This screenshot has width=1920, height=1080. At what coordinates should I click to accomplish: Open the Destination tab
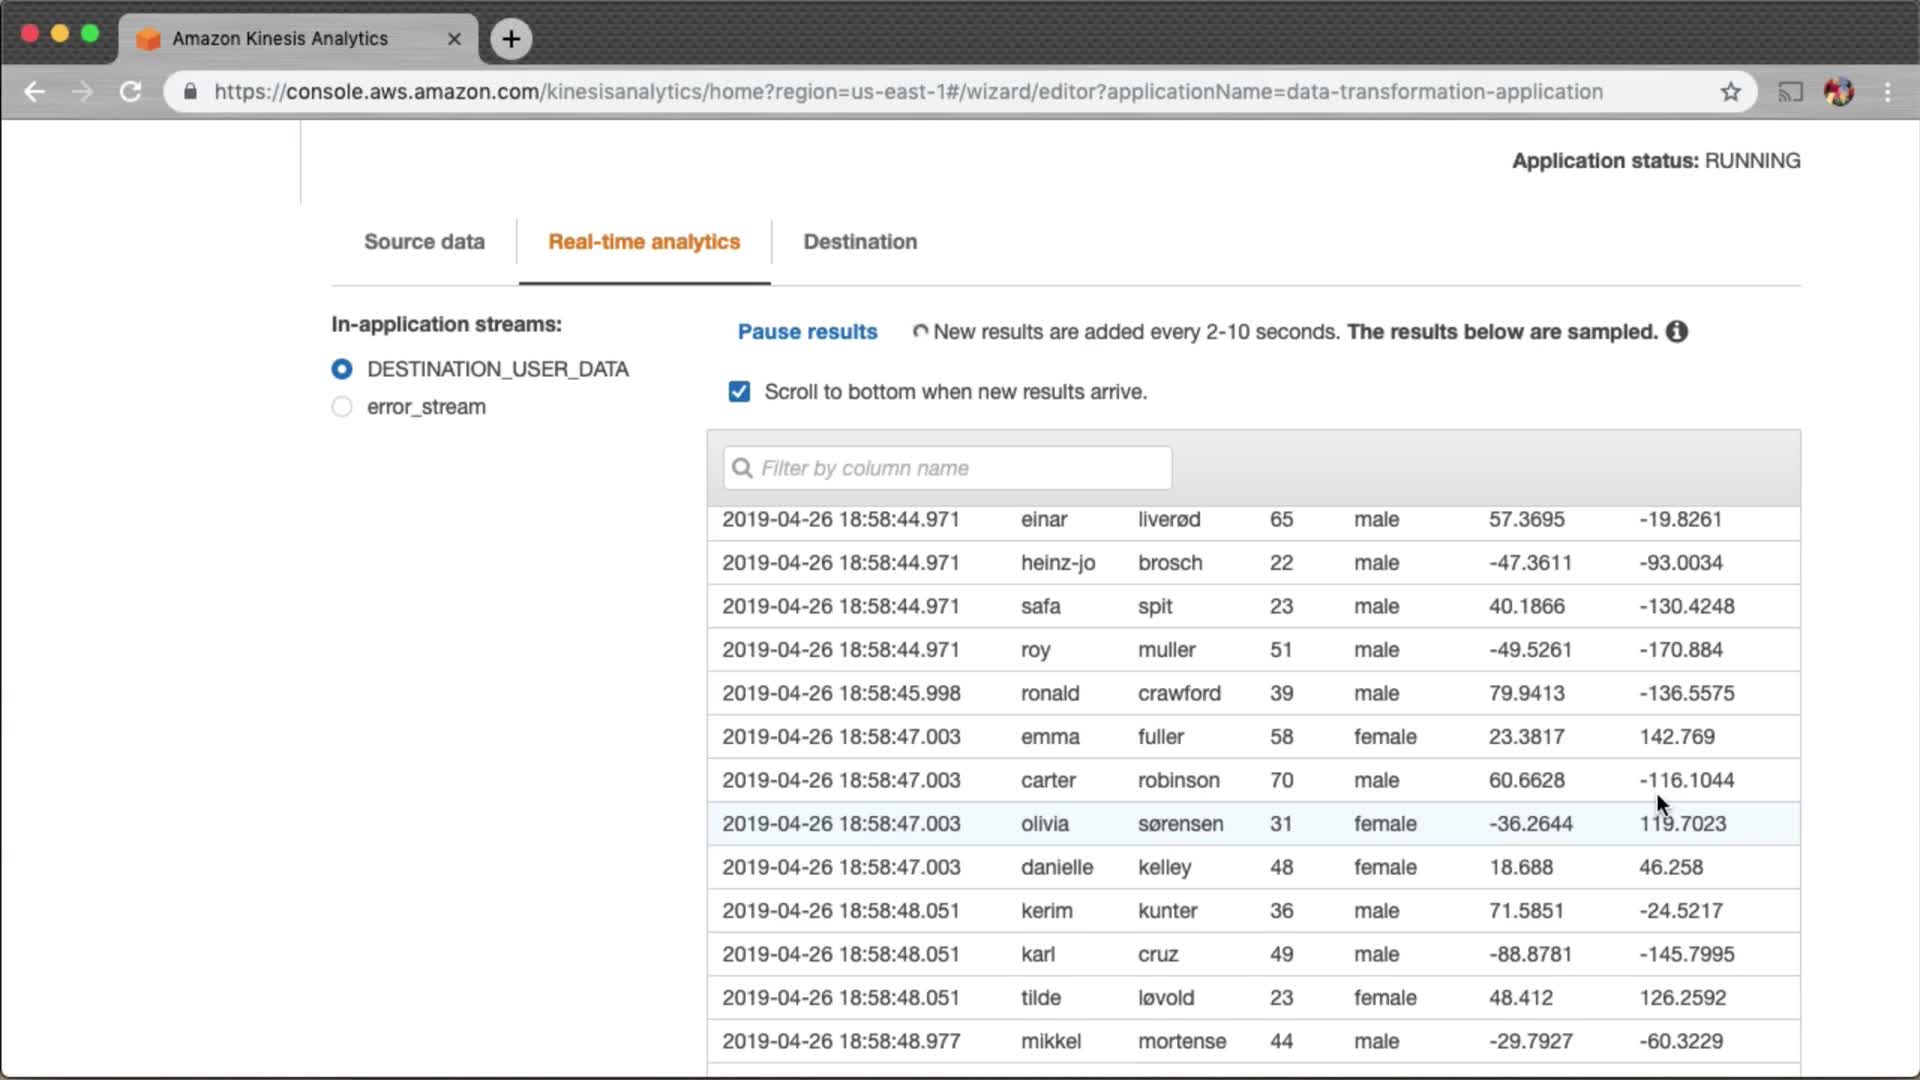point(860,242)
